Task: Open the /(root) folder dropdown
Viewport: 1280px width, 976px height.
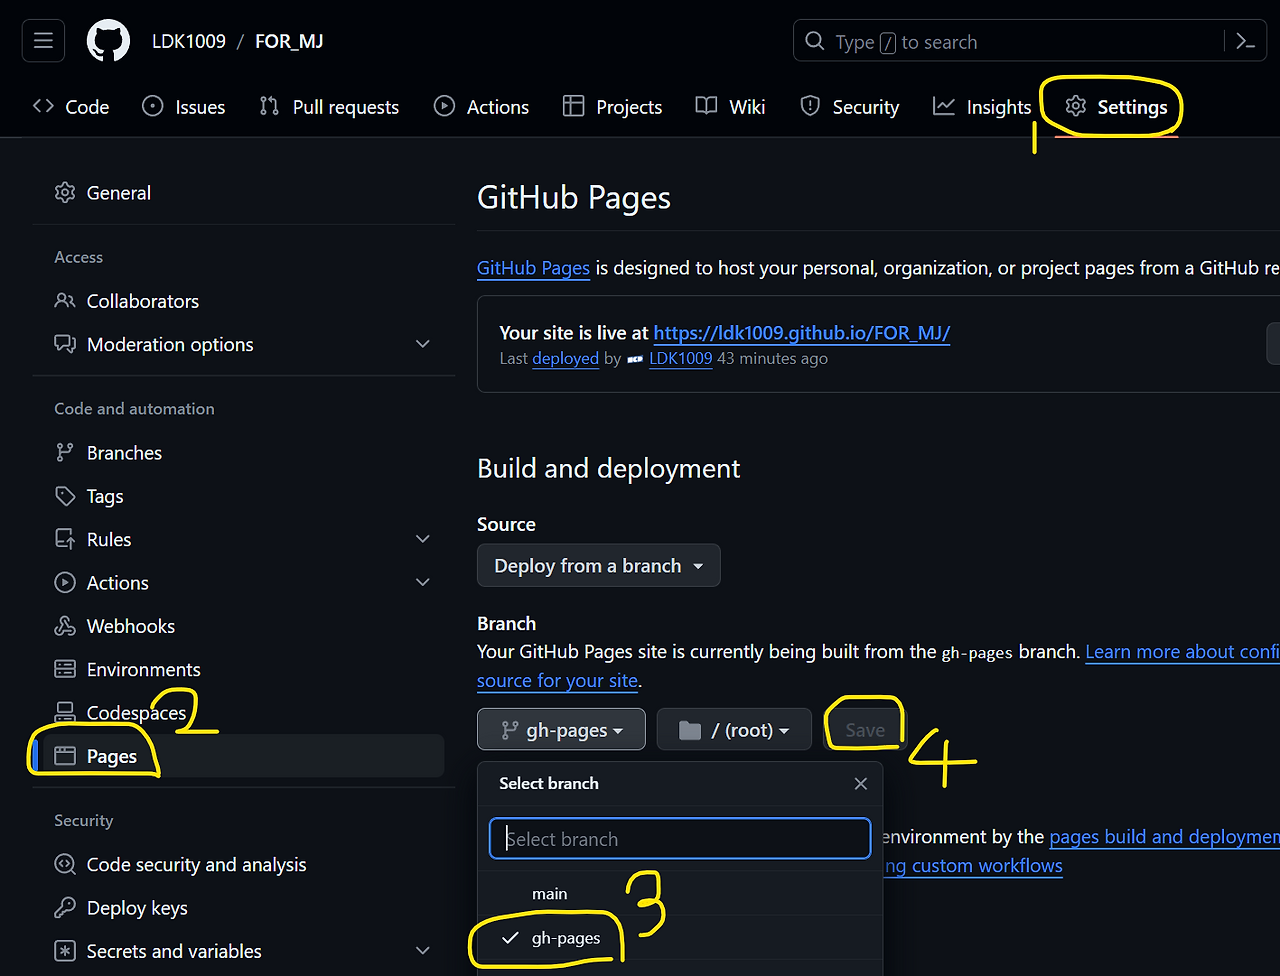Action: point(734,729)
